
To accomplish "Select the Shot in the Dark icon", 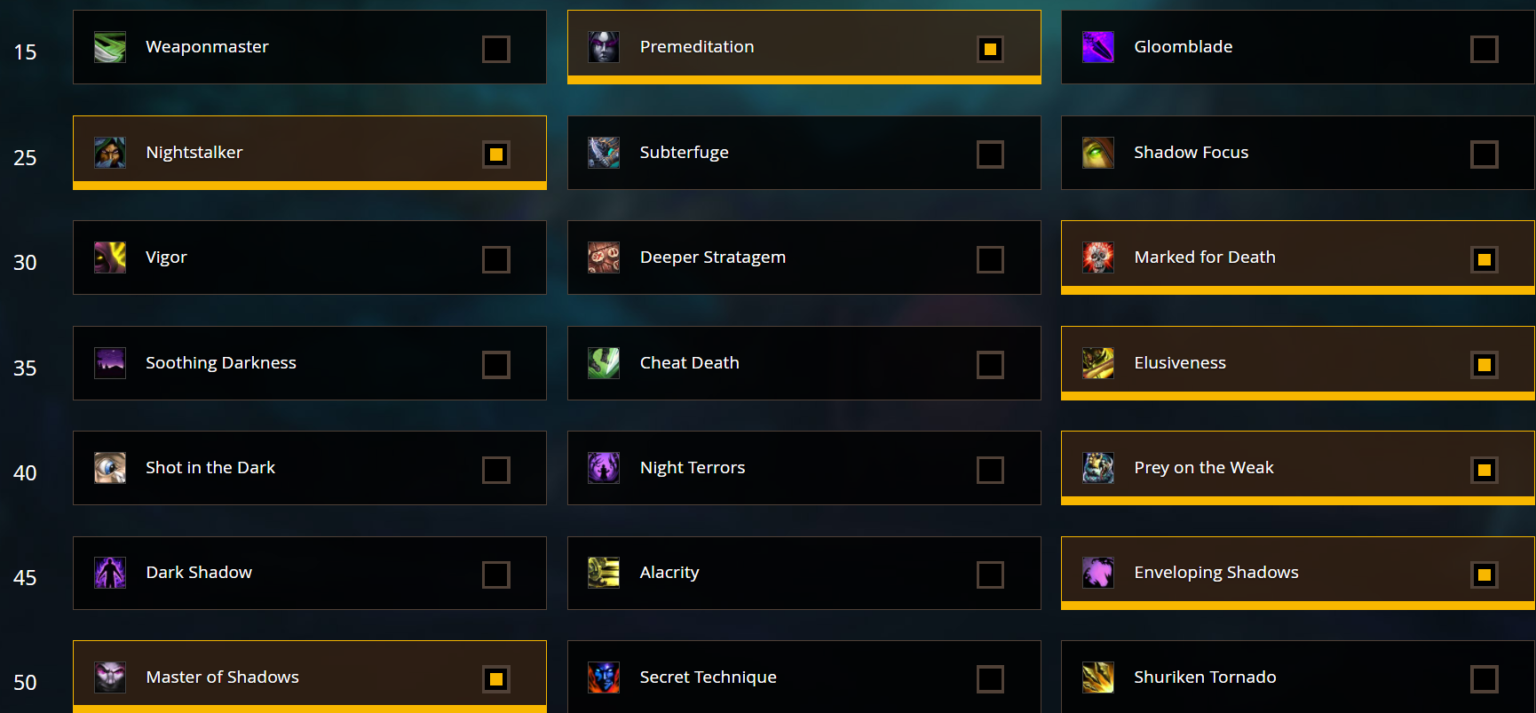I will tap(110, 467).
